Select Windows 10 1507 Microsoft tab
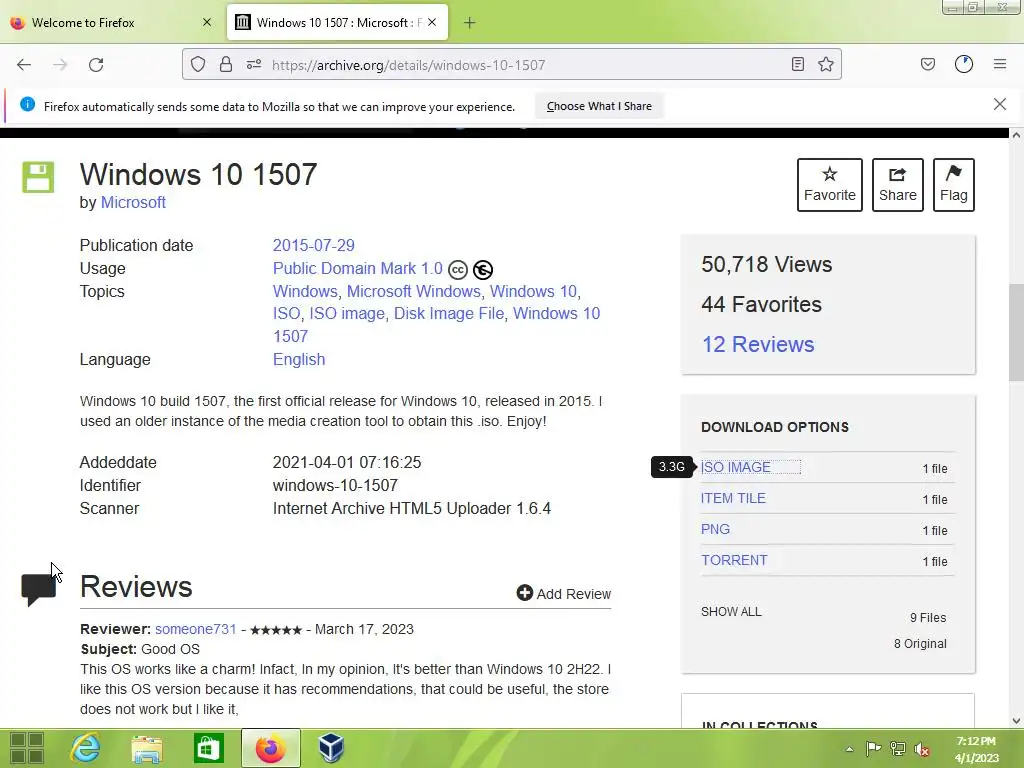1024x768 pixels. 337,23
